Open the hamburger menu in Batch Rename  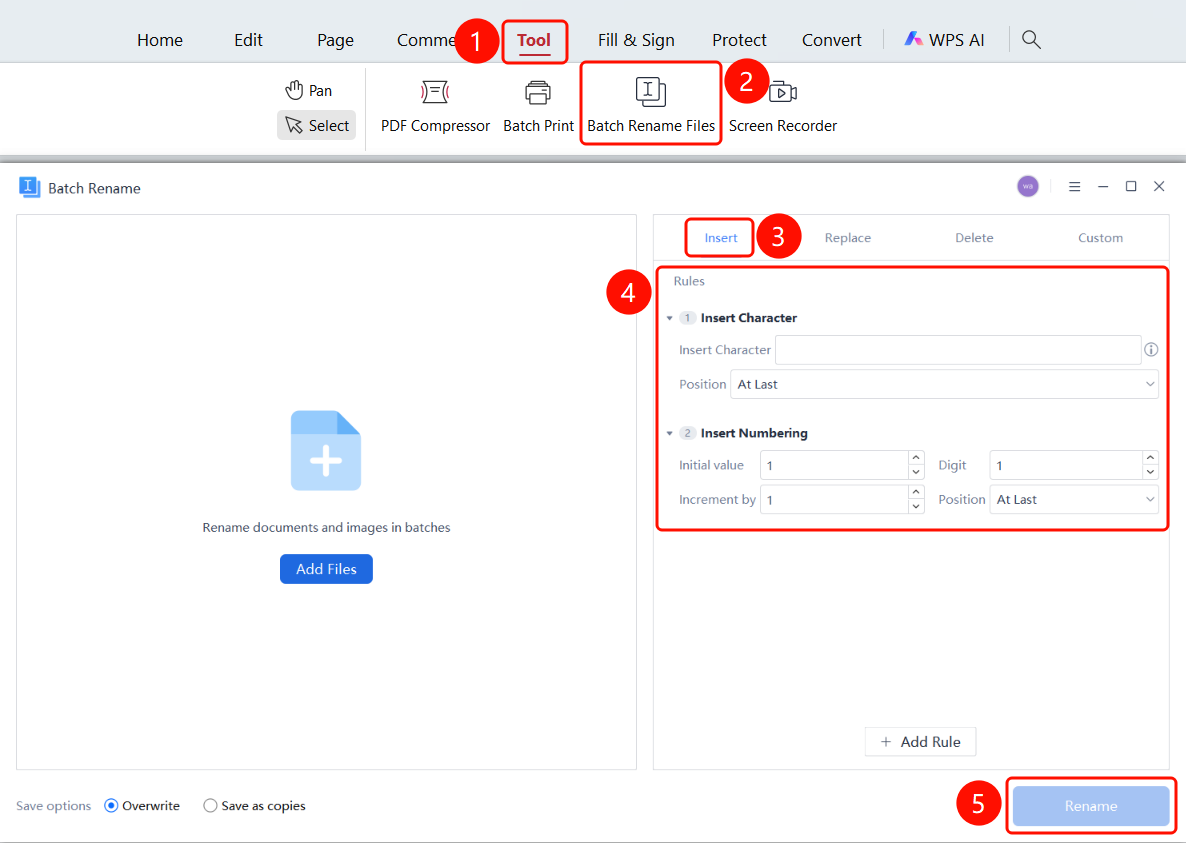tap(1074, 187)
